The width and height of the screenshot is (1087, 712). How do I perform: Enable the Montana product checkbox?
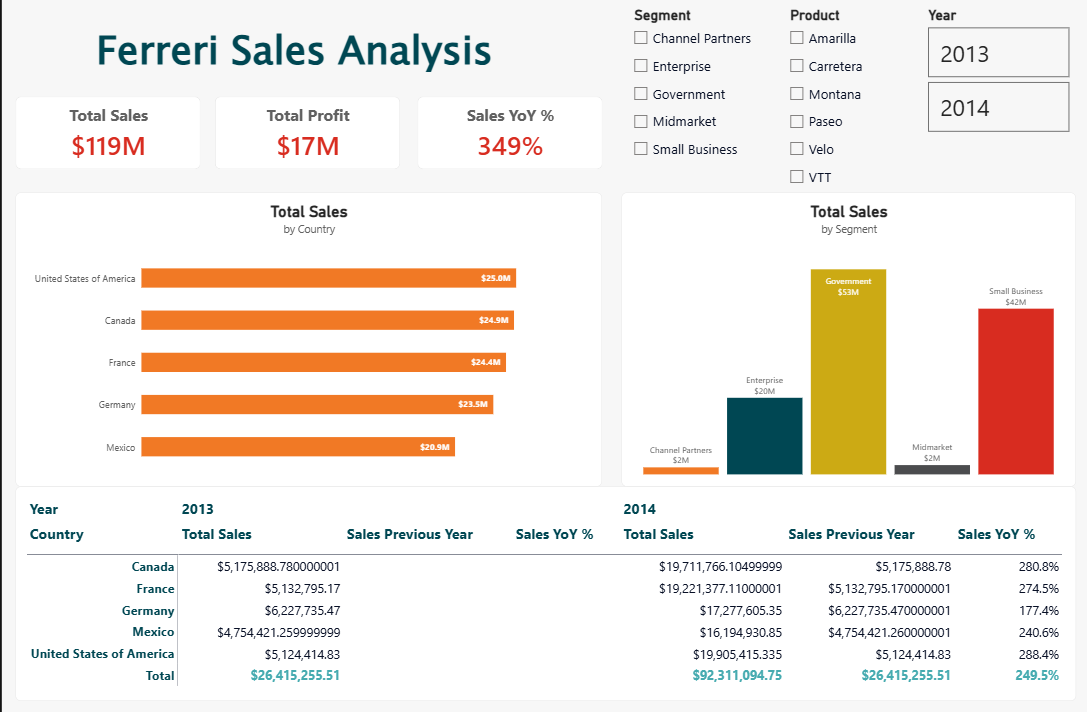pos(797,94)
